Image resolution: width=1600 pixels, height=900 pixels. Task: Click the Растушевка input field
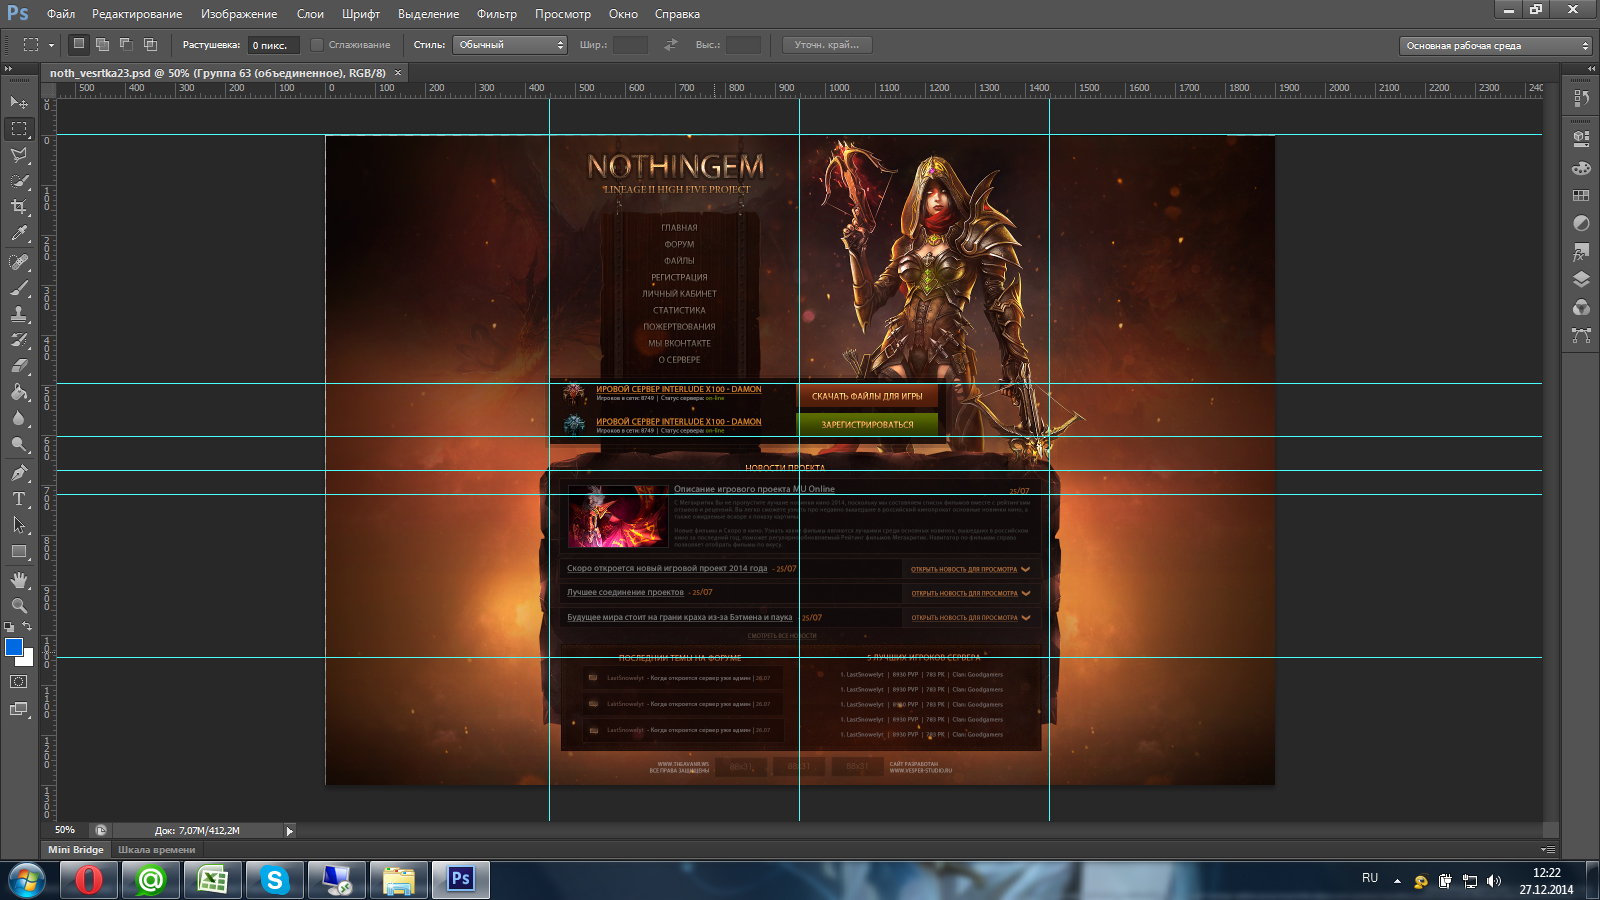click(273, 45)
